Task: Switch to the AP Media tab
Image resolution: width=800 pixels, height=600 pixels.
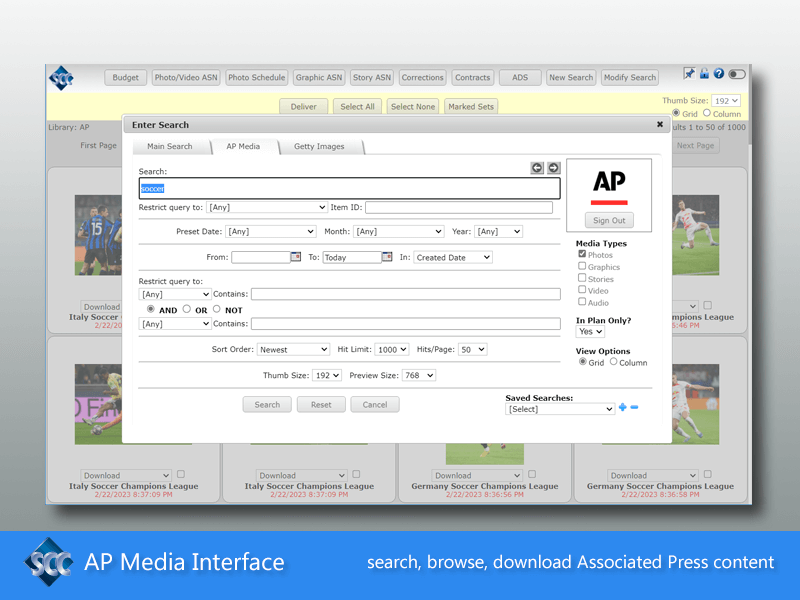Action: pyautogui.click(x=243, y=146)
